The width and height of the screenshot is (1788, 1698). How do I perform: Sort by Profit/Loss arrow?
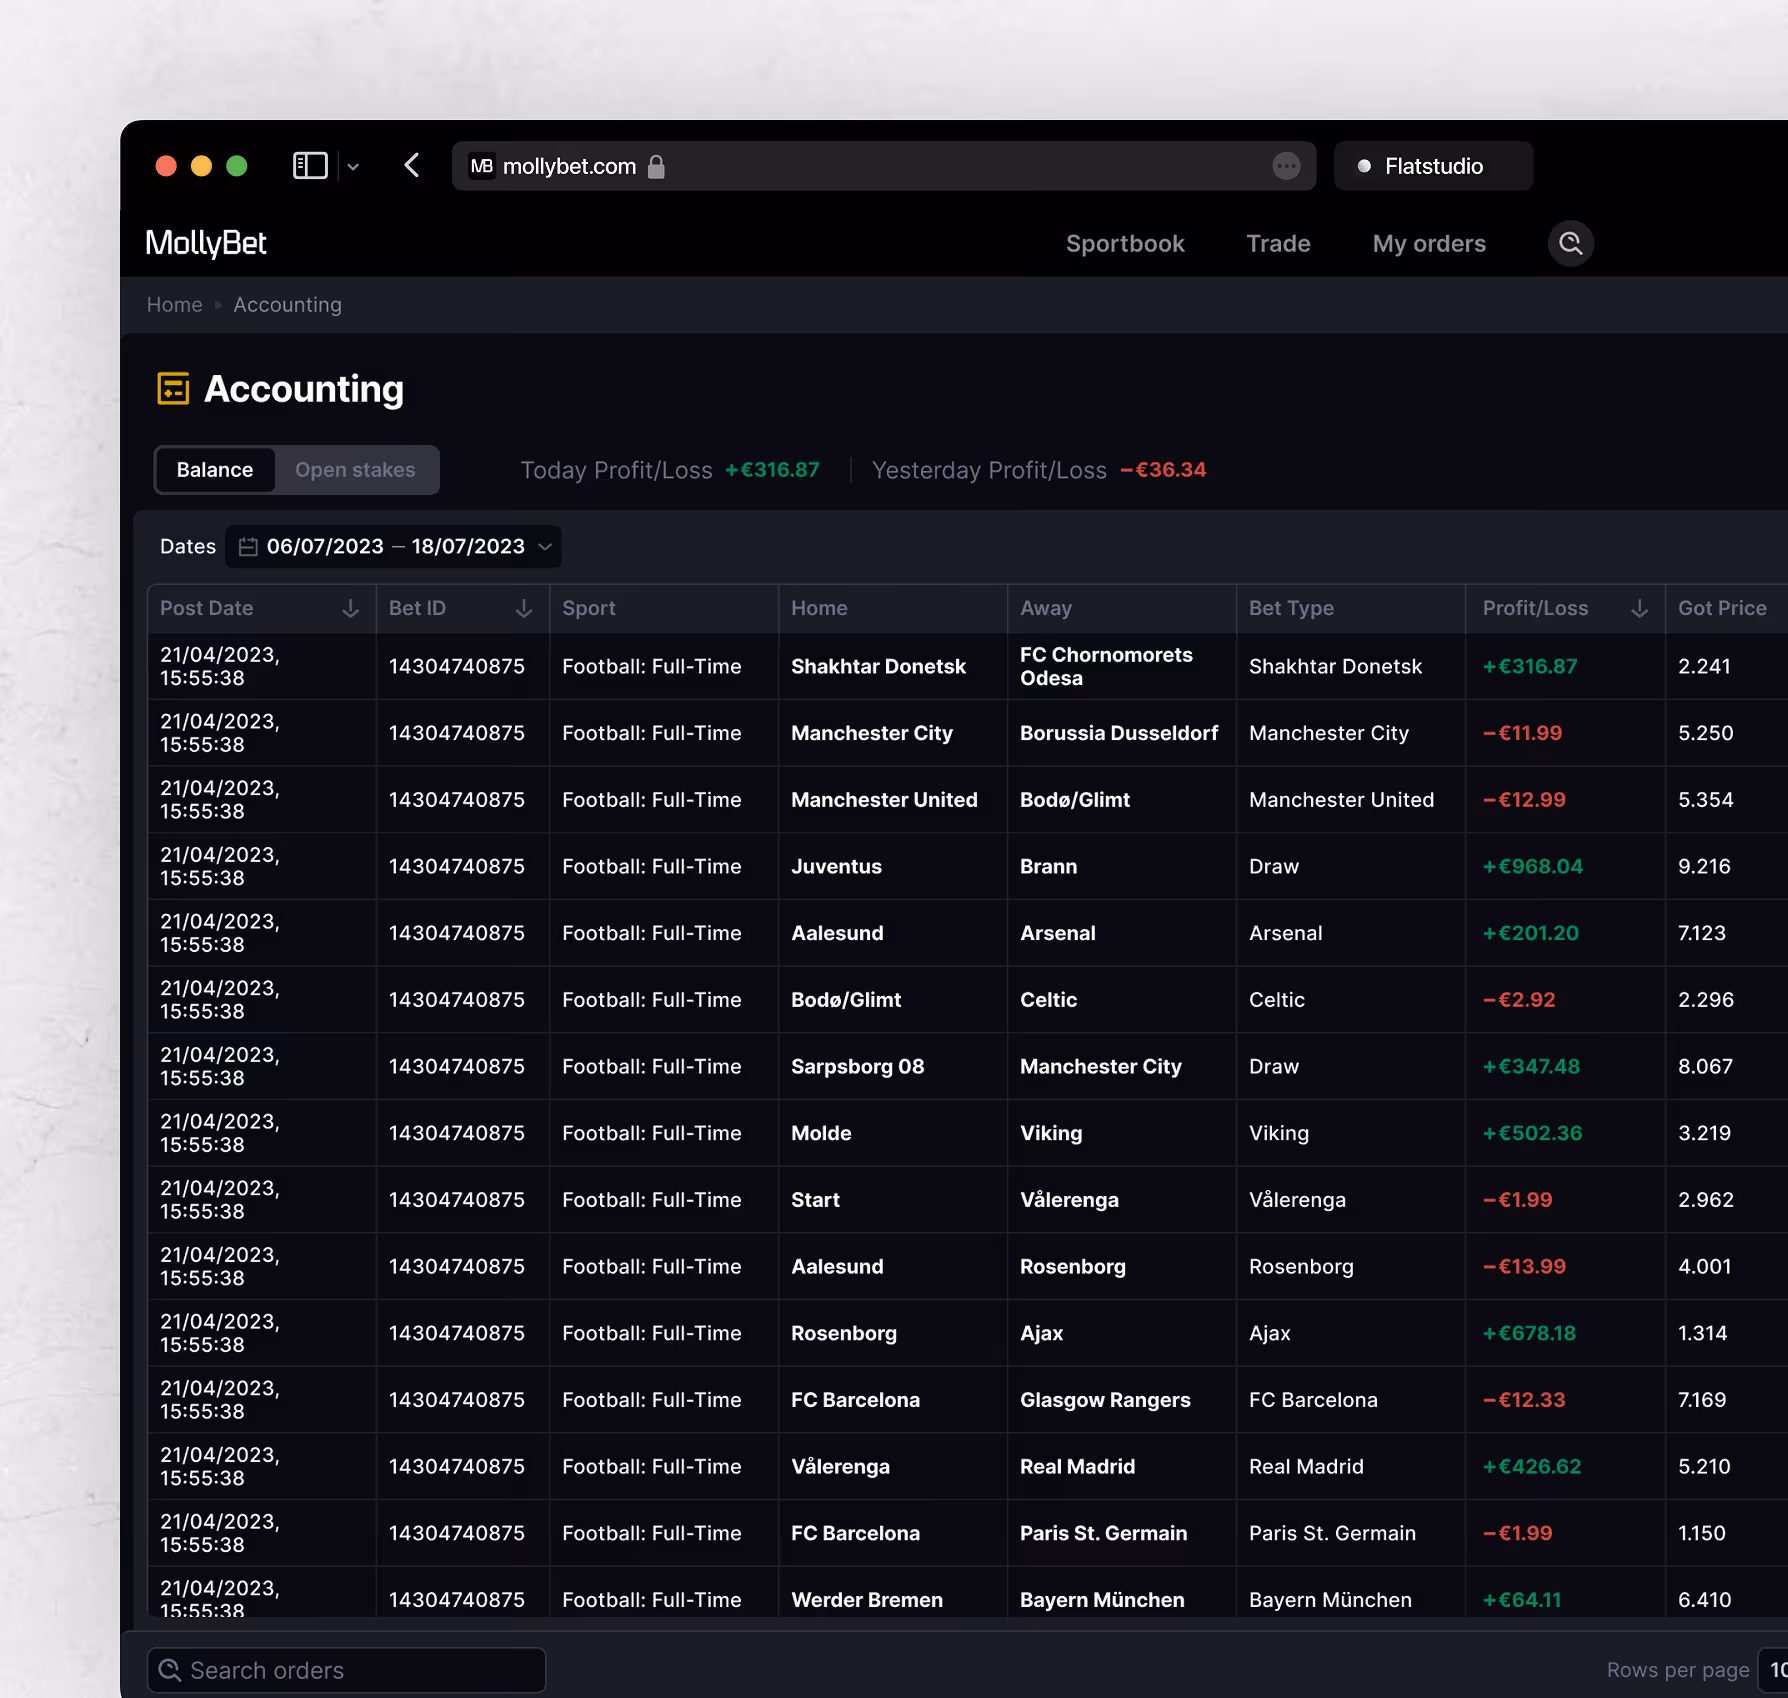pyautogui.click(x=1640, y=608)
